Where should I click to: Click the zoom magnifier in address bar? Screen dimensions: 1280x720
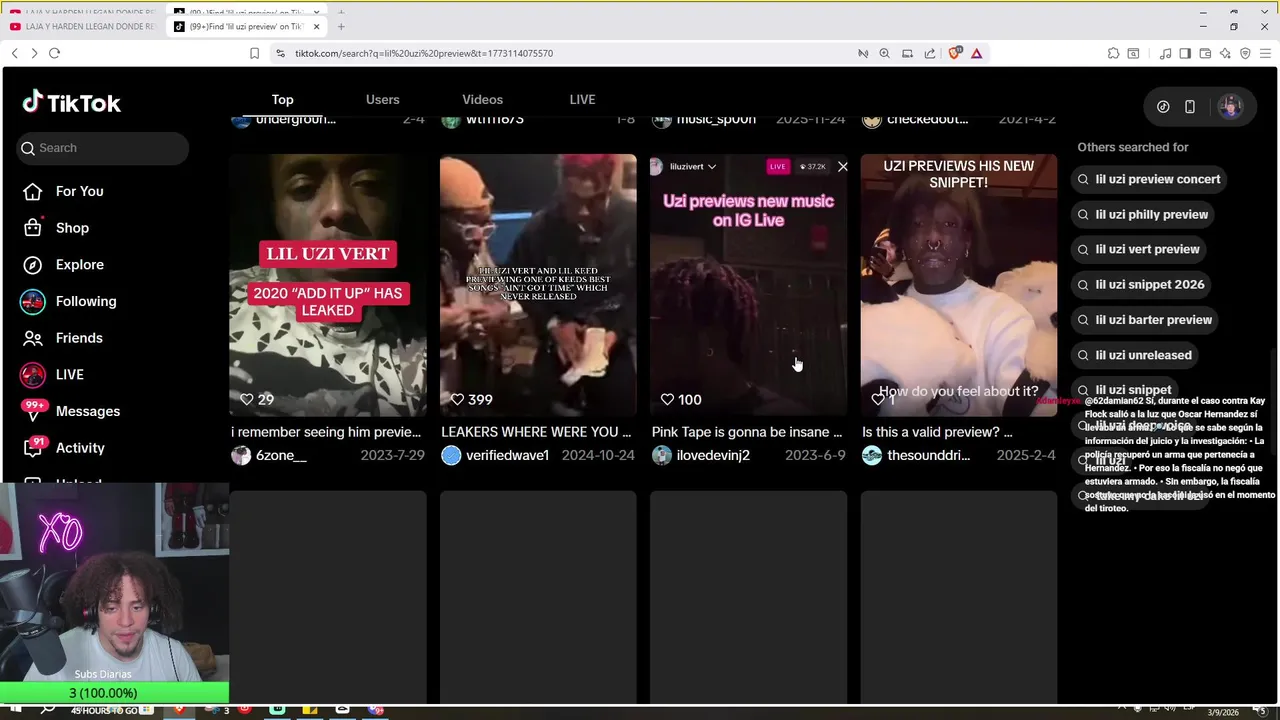click(884, 53)
